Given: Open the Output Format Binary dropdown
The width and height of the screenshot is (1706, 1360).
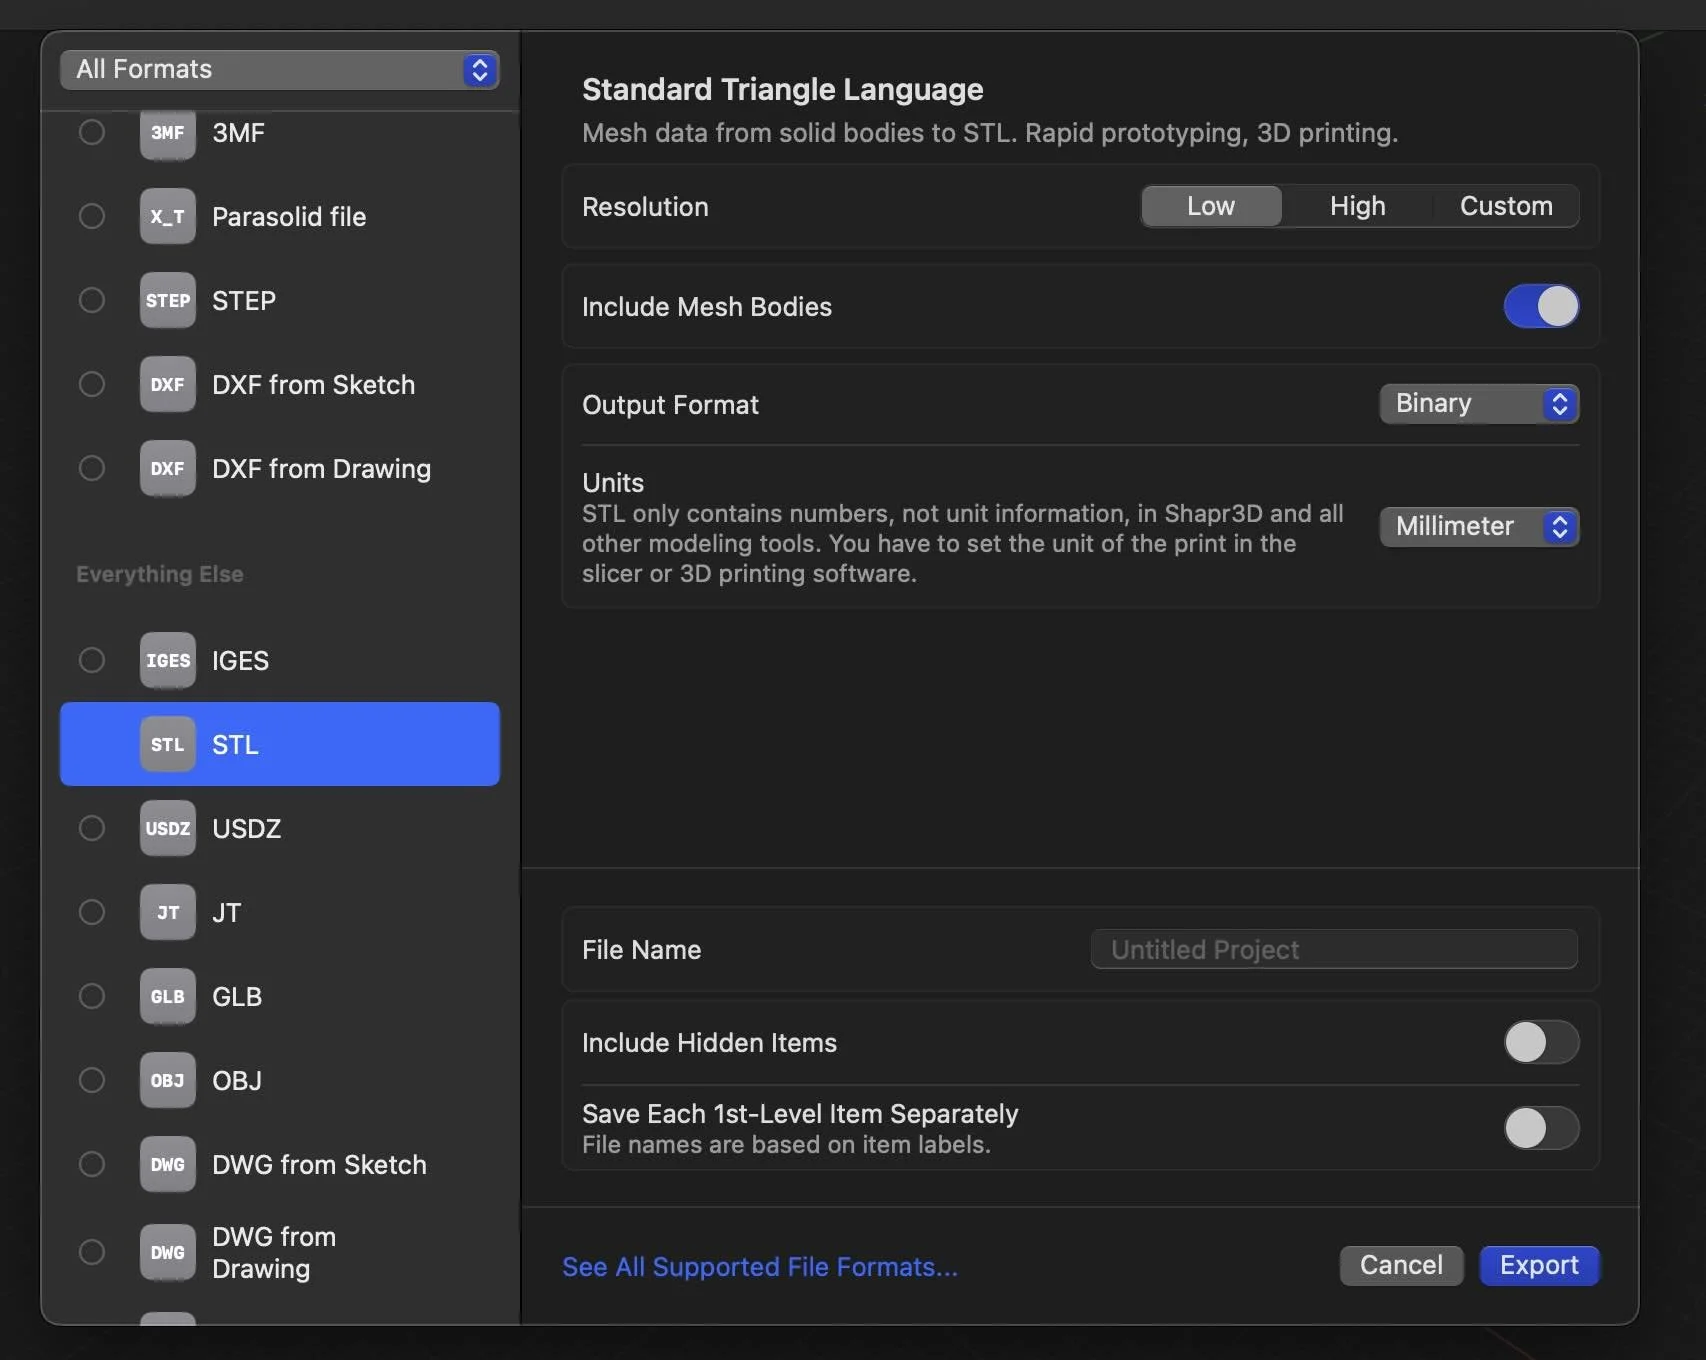Looking at the screenshot, I should tap(1479, 404).
